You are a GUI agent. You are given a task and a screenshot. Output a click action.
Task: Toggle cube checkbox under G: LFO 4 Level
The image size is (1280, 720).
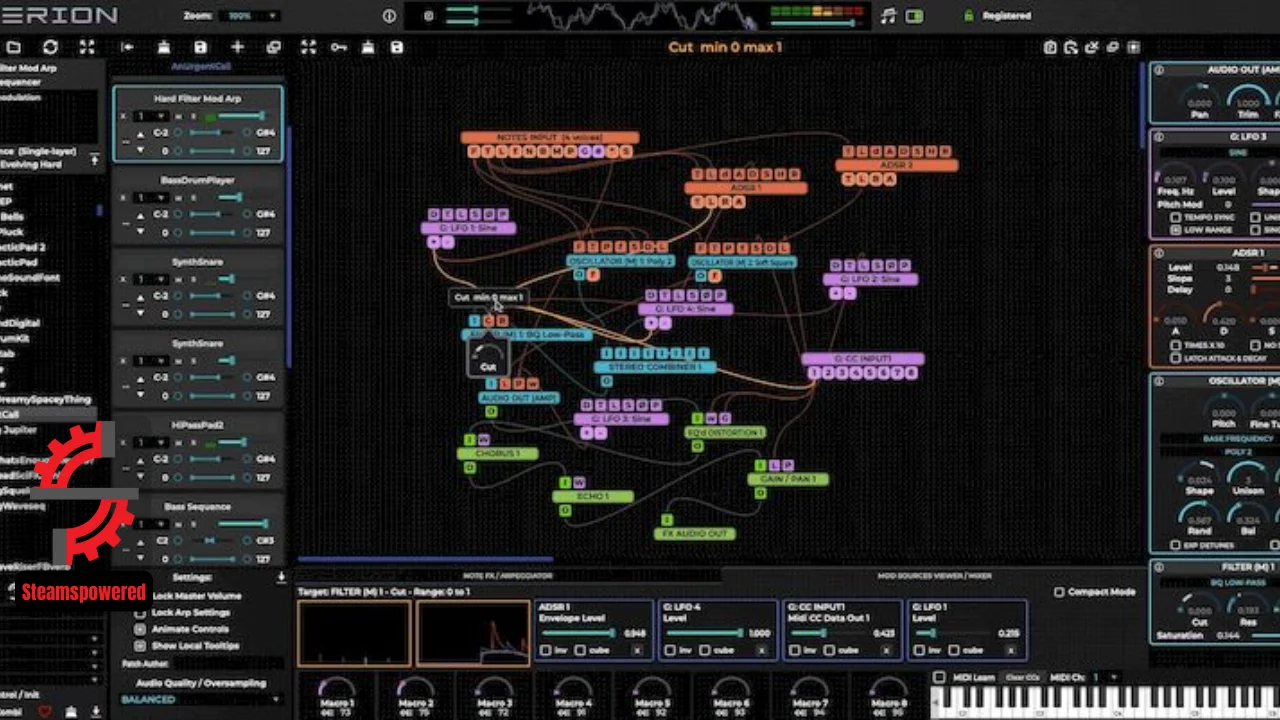coord(705,650)
